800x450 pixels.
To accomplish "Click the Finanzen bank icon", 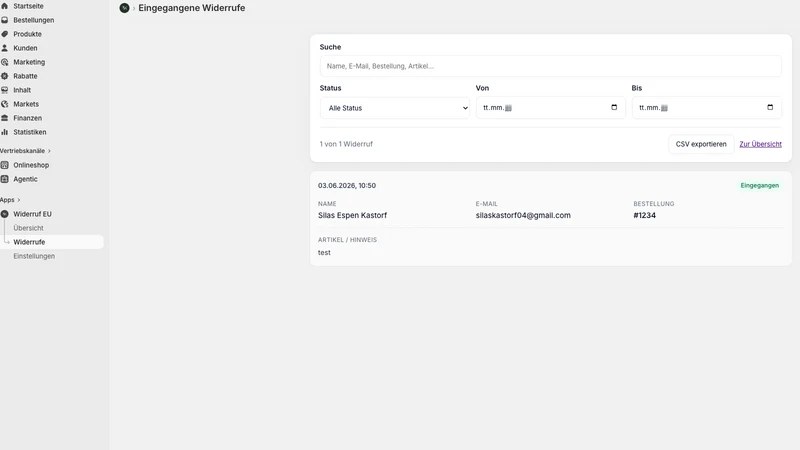I will [x=5, y=118].
